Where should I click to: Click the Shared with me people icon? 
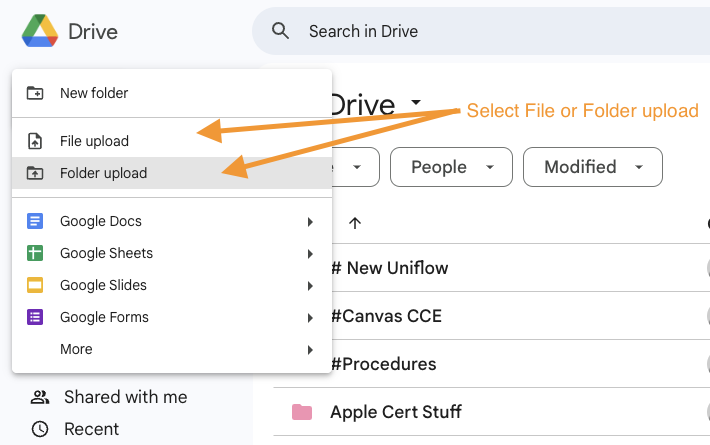tap(40, 397)
